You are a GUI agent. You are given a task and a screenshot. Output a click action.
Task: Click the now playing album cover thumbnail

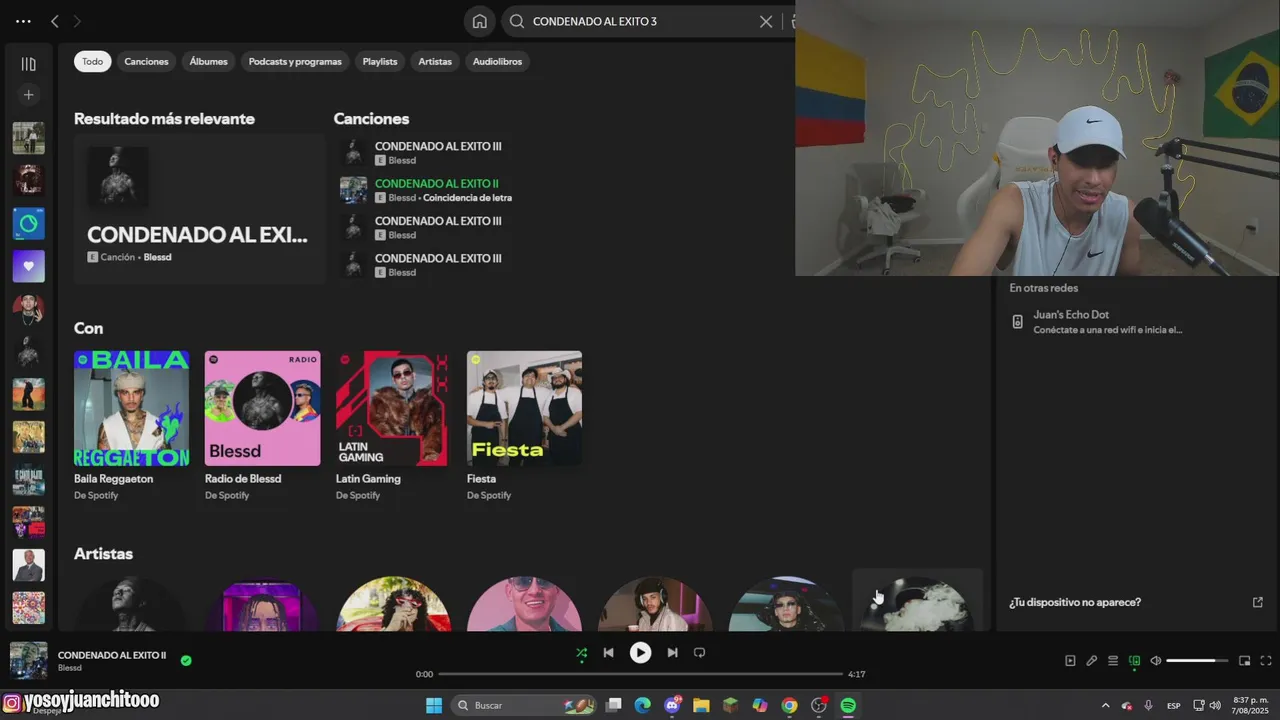click(28, 660)
